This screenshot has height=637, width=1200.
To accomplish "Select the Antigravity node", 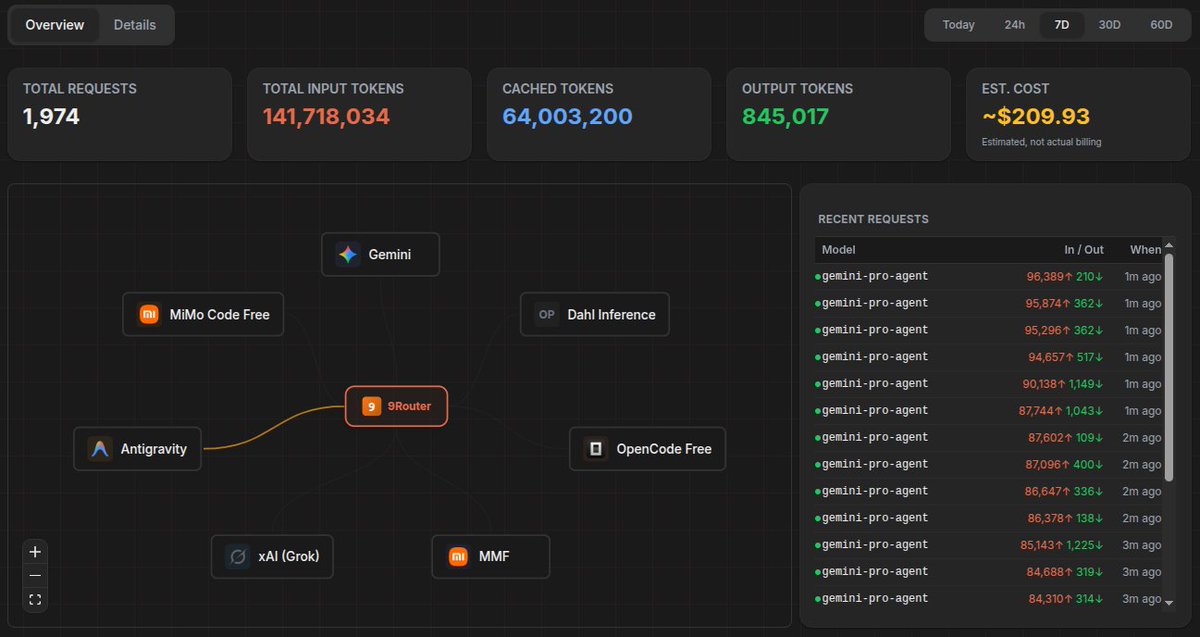I will tap(137, 449).
